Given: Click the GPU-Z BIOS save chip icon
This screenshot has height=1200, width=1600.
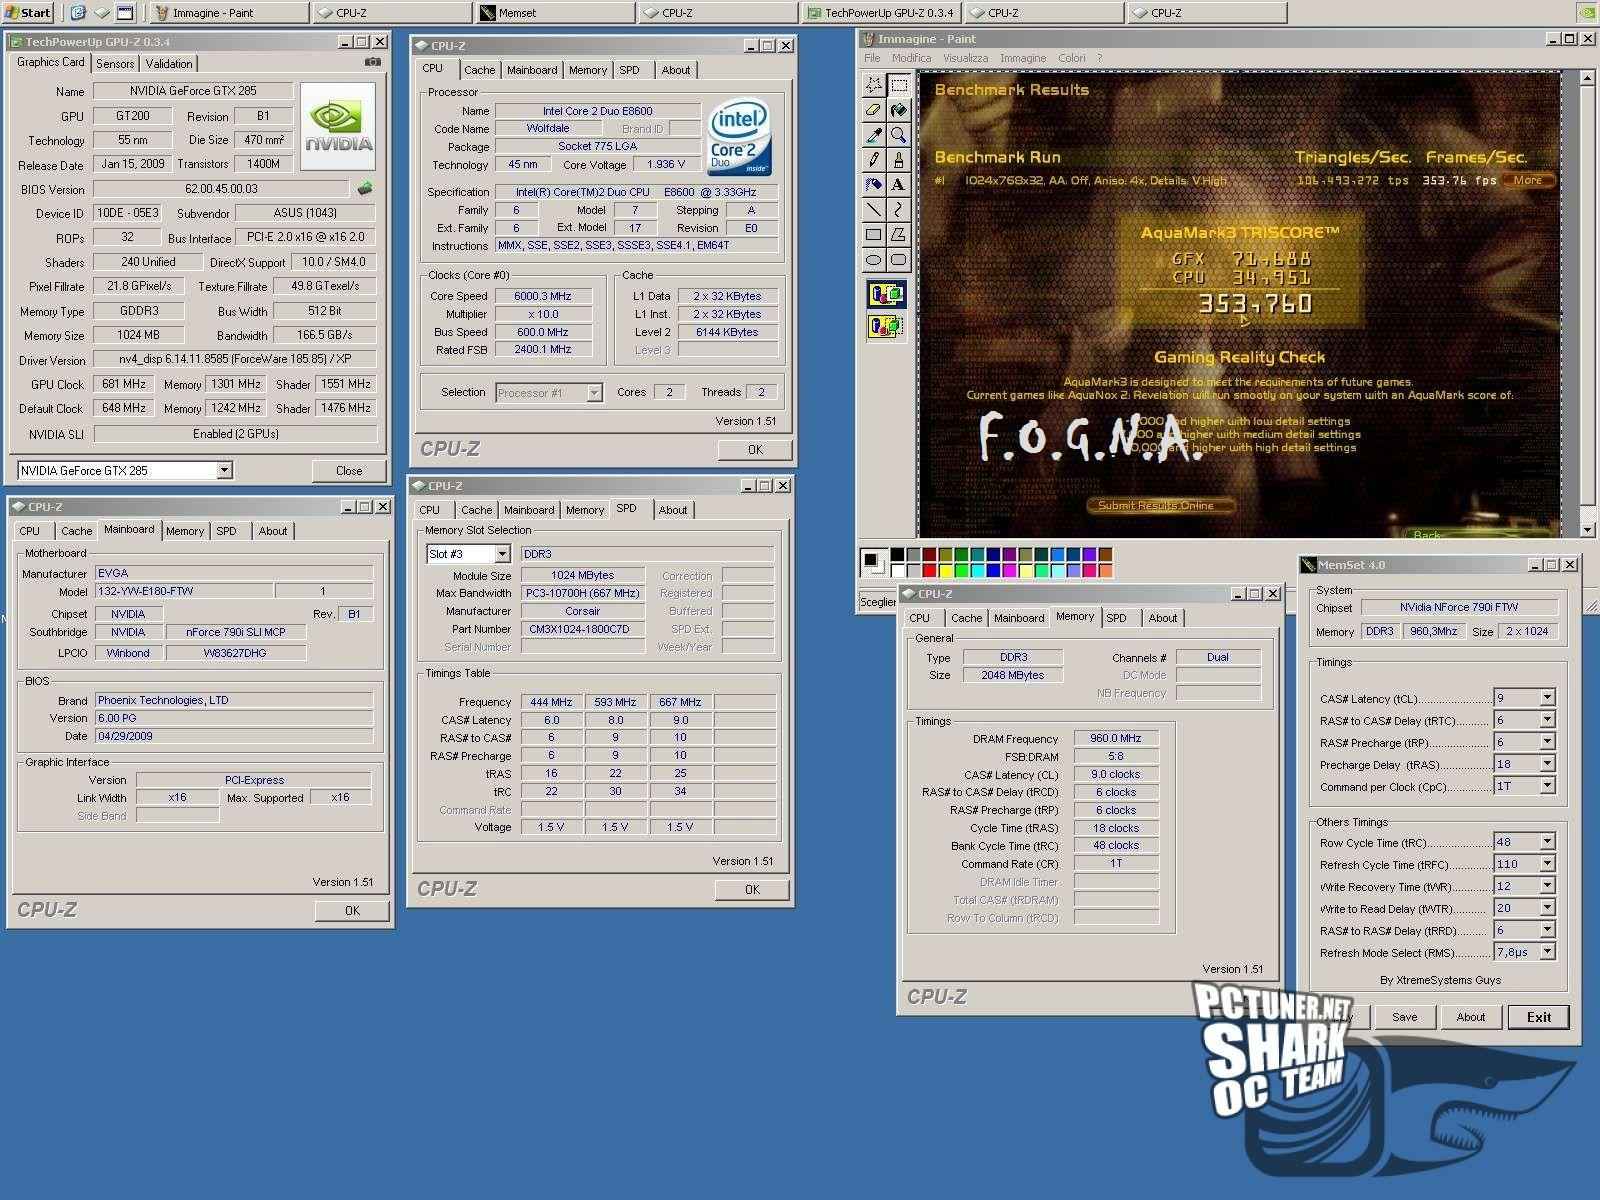Looking at the screenshot, I should tap(364, 188).
